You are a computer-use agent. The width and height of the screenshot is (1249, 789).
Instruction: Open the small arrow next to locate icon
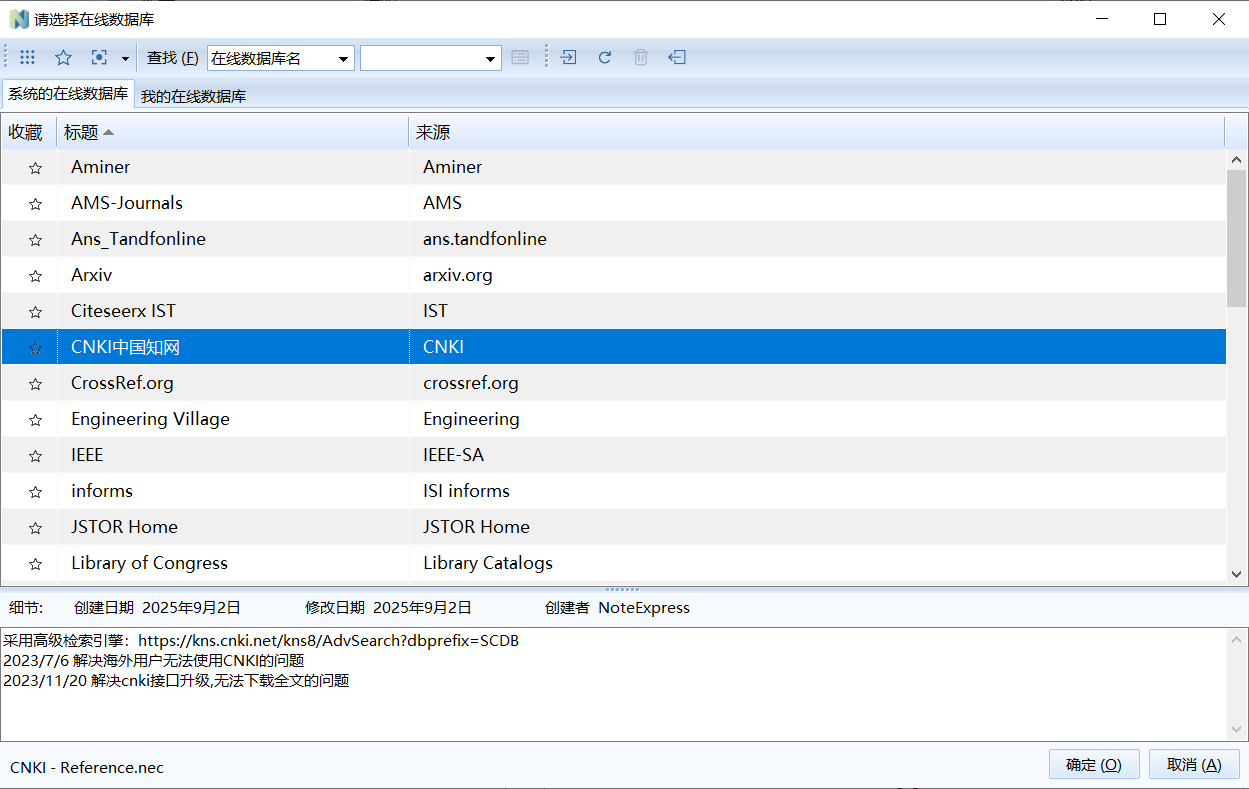pyautogui.click(x=125, y=58)
